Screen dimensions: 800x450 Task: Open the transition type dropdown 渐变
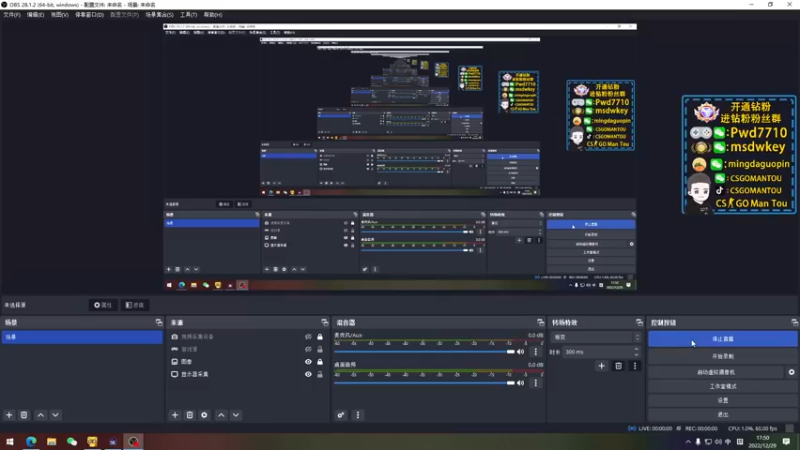(x=596, y=337)
